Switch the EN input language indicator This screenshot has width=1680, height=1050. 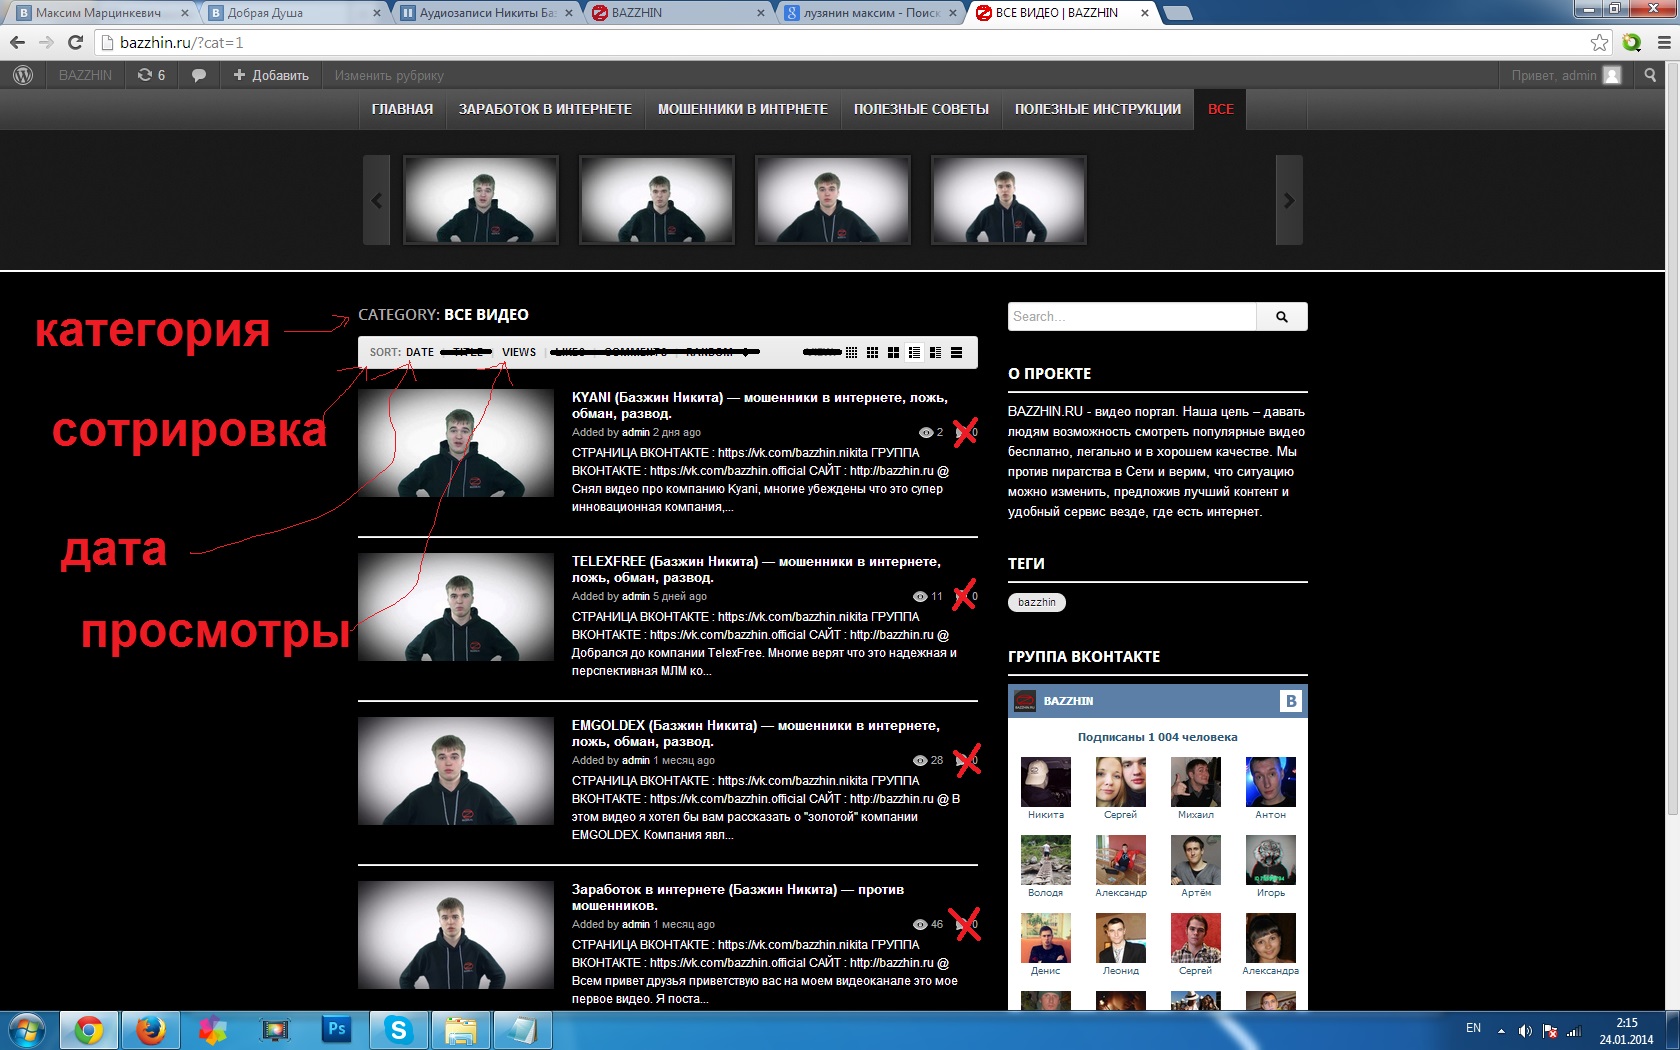1473,1028
